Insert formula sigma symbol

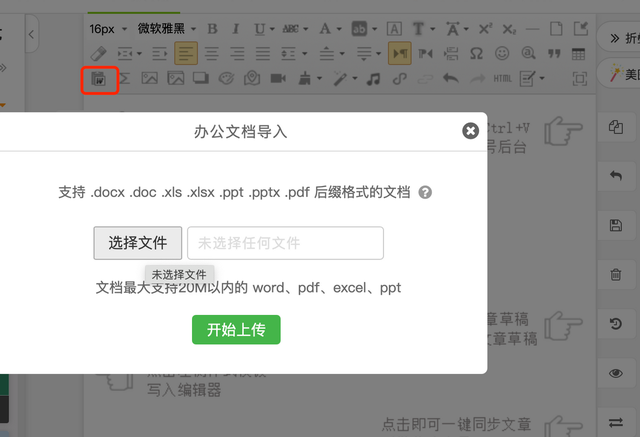[x=125, y=78]
